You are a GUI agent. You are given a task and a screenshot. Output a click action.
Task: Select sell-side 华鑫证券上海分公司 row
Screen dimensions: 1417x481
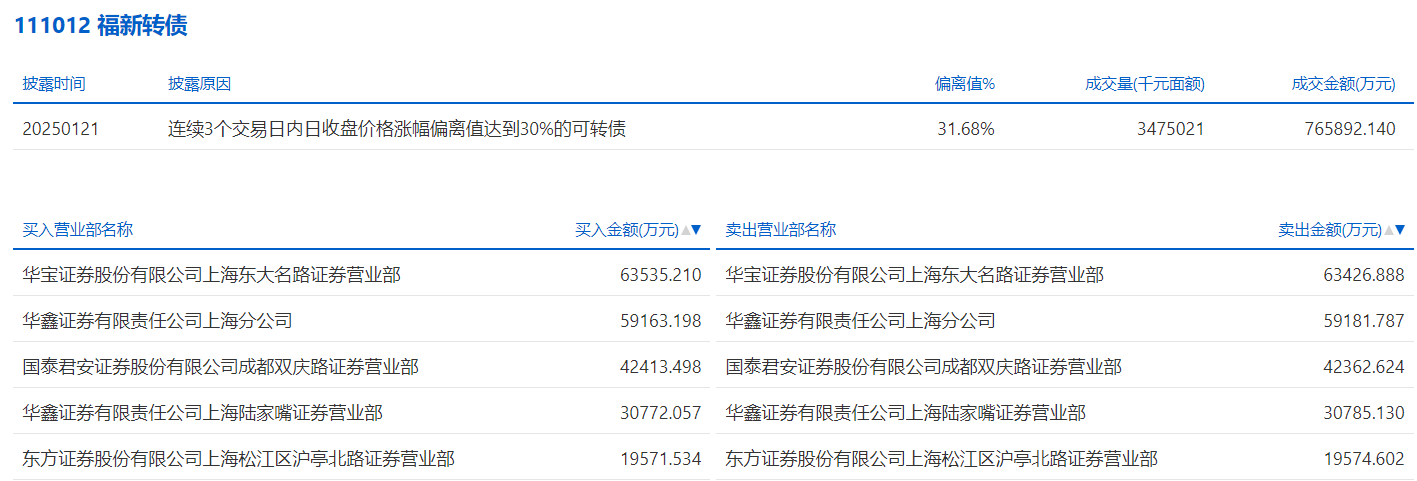[x=1065, y=320]
